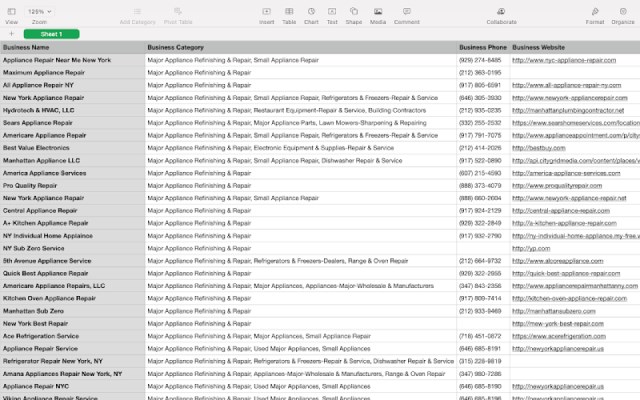This screenshot has height=400, width=640.
Task: Select the Business Name column header
Action: (x=73, y=47)
